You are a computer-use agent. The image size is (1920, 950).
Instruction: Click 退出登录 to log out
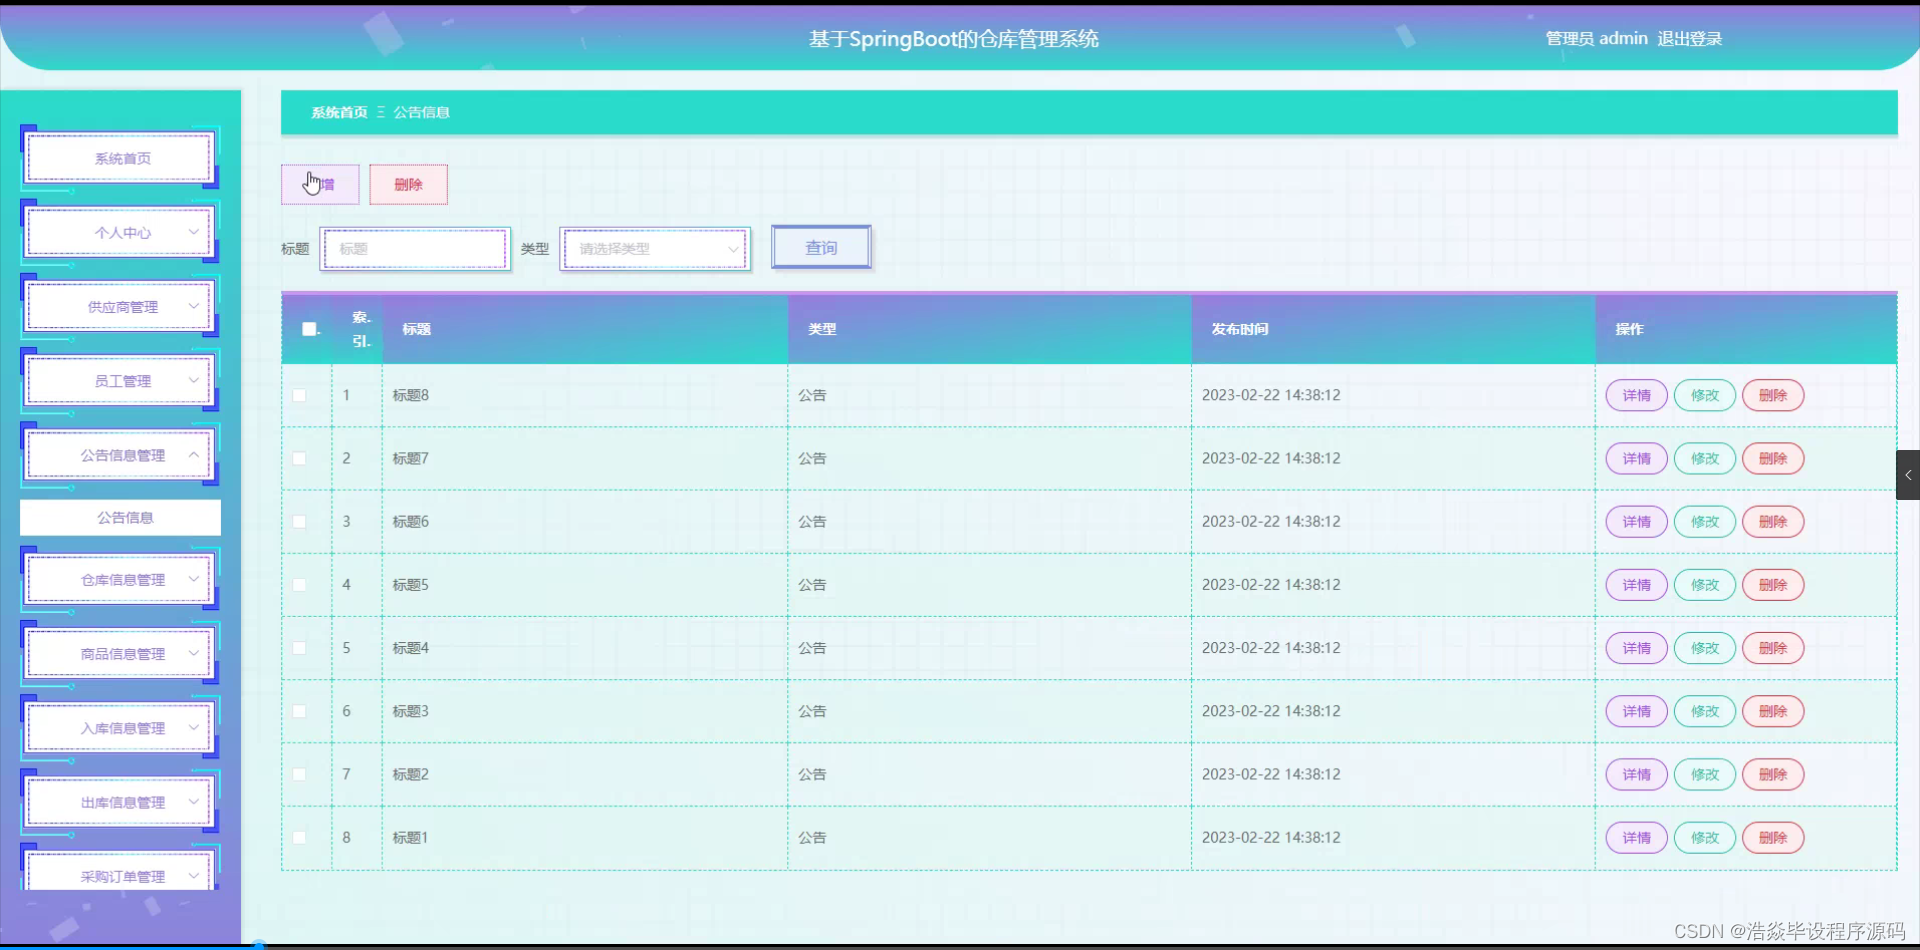point(1688,38)
